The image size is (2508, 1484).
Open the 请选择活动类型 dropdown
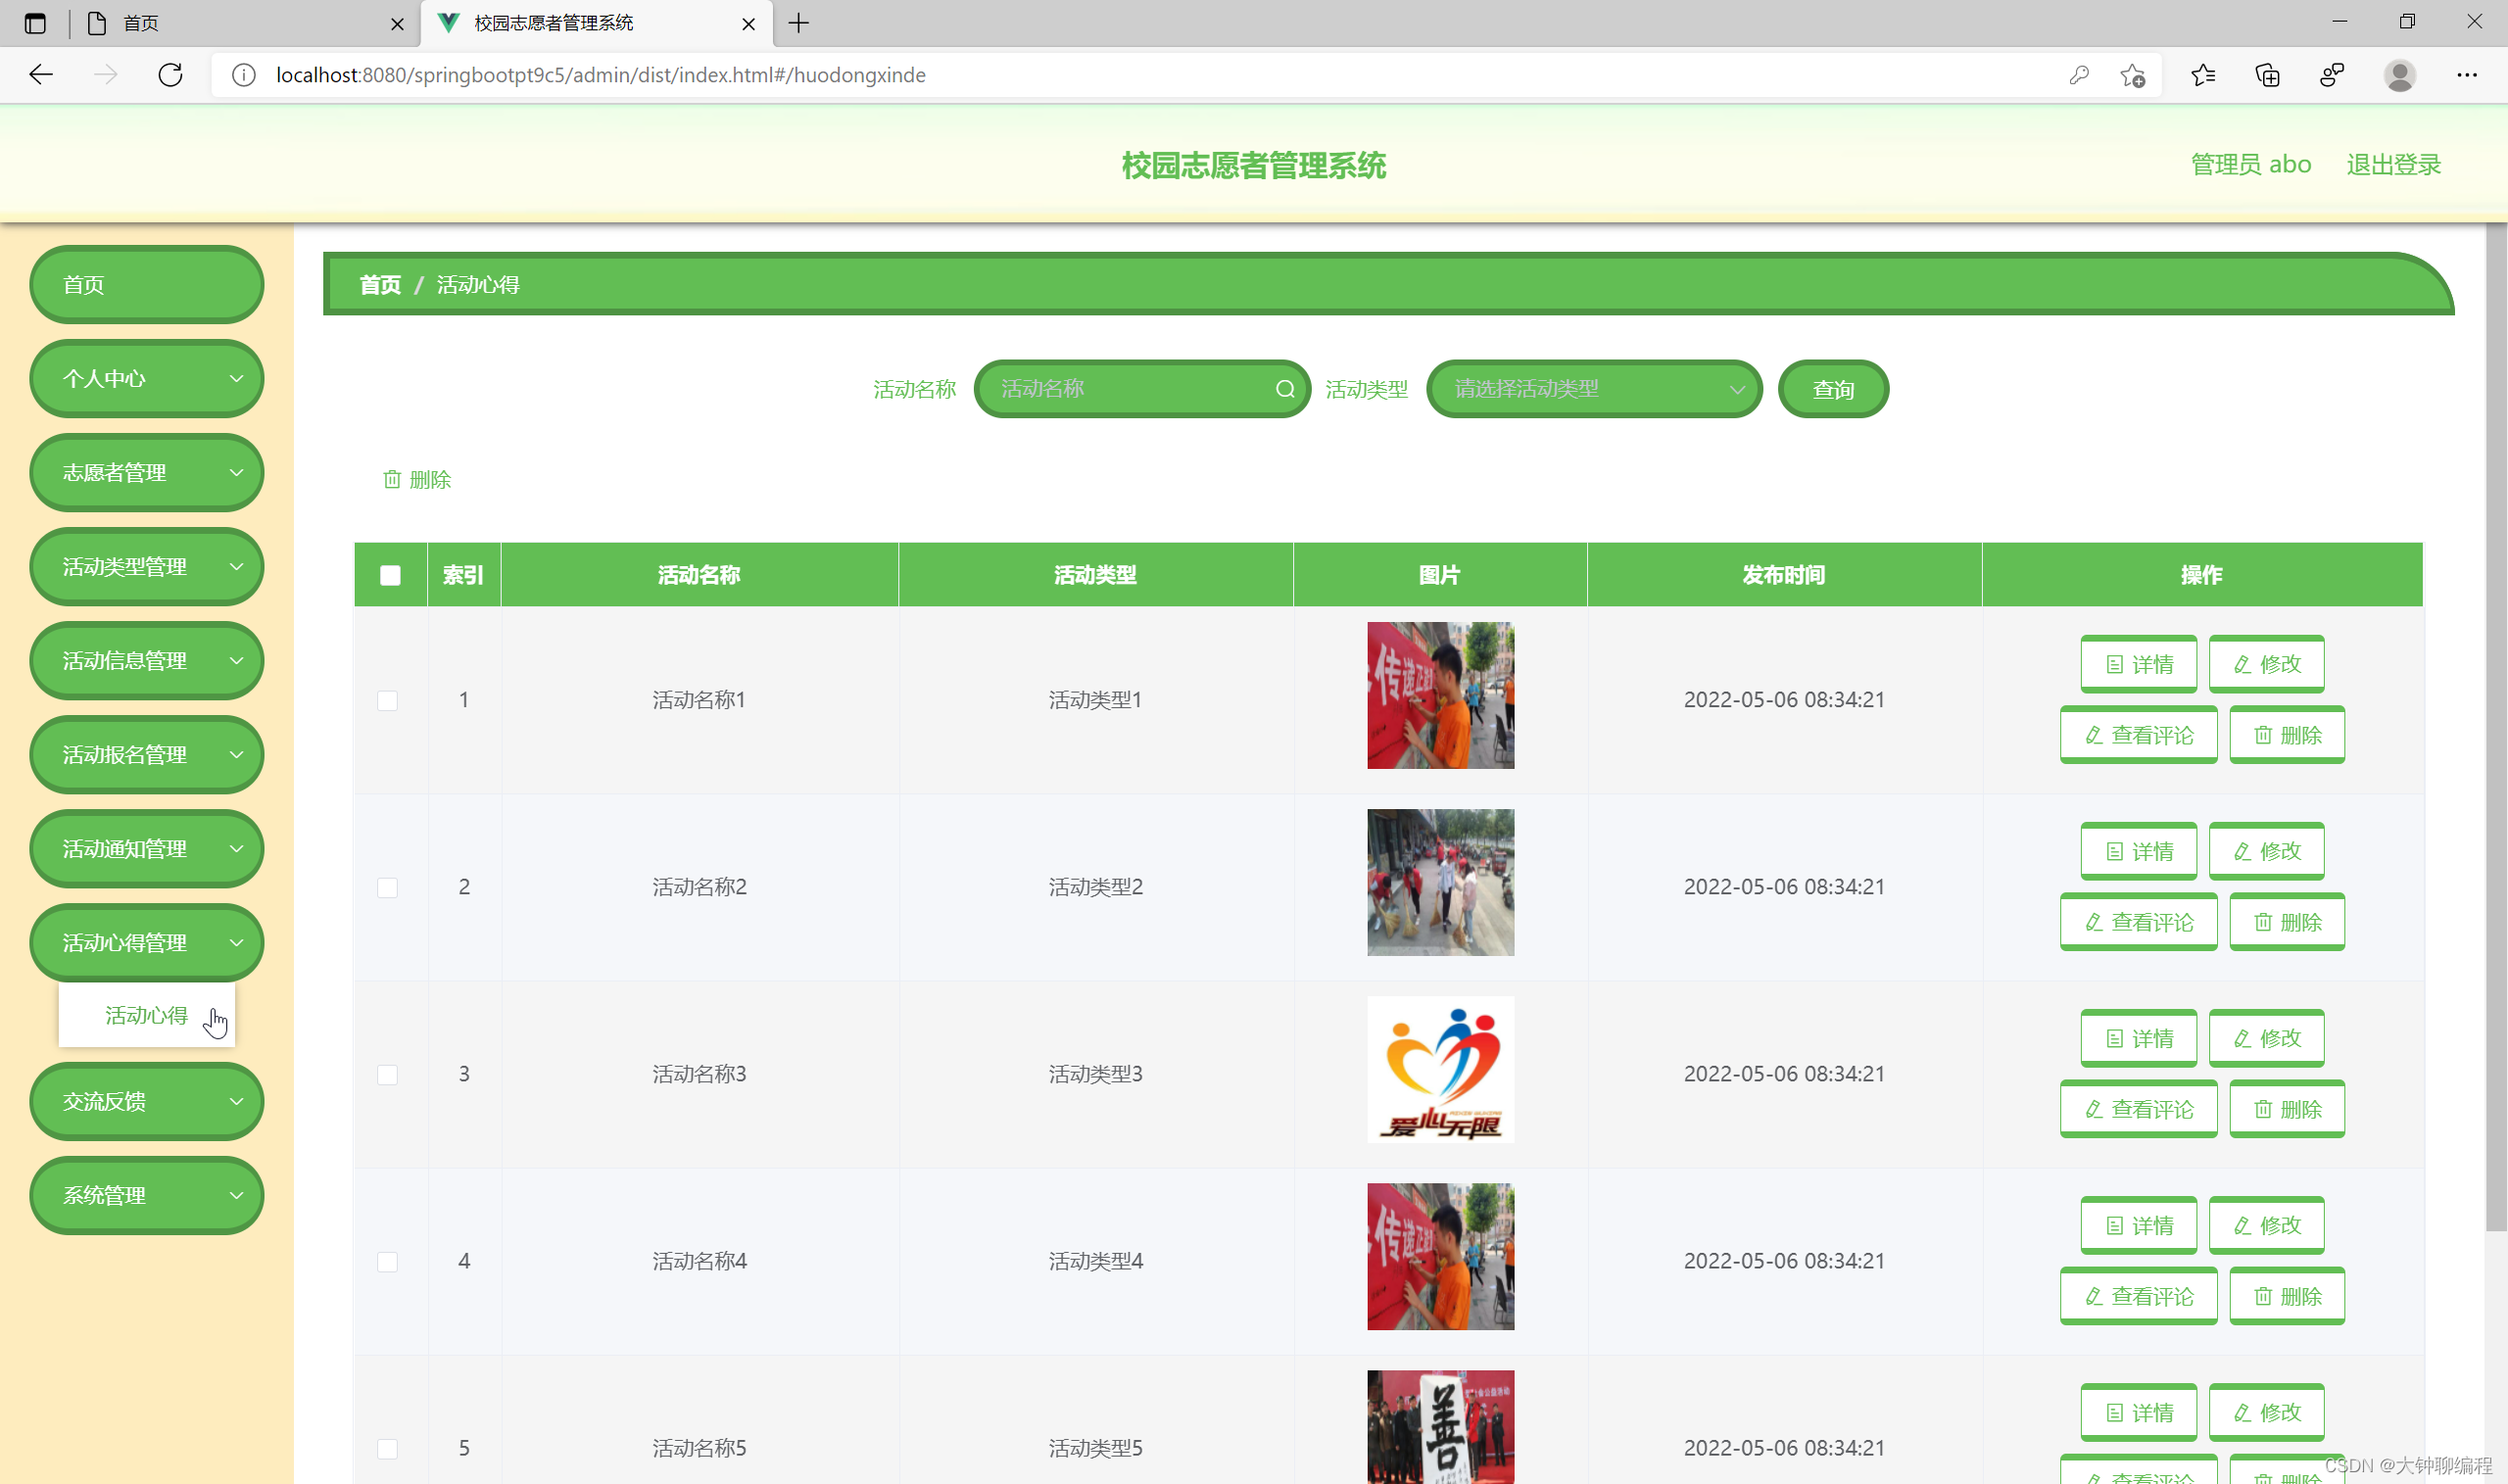click(1593, 389)
